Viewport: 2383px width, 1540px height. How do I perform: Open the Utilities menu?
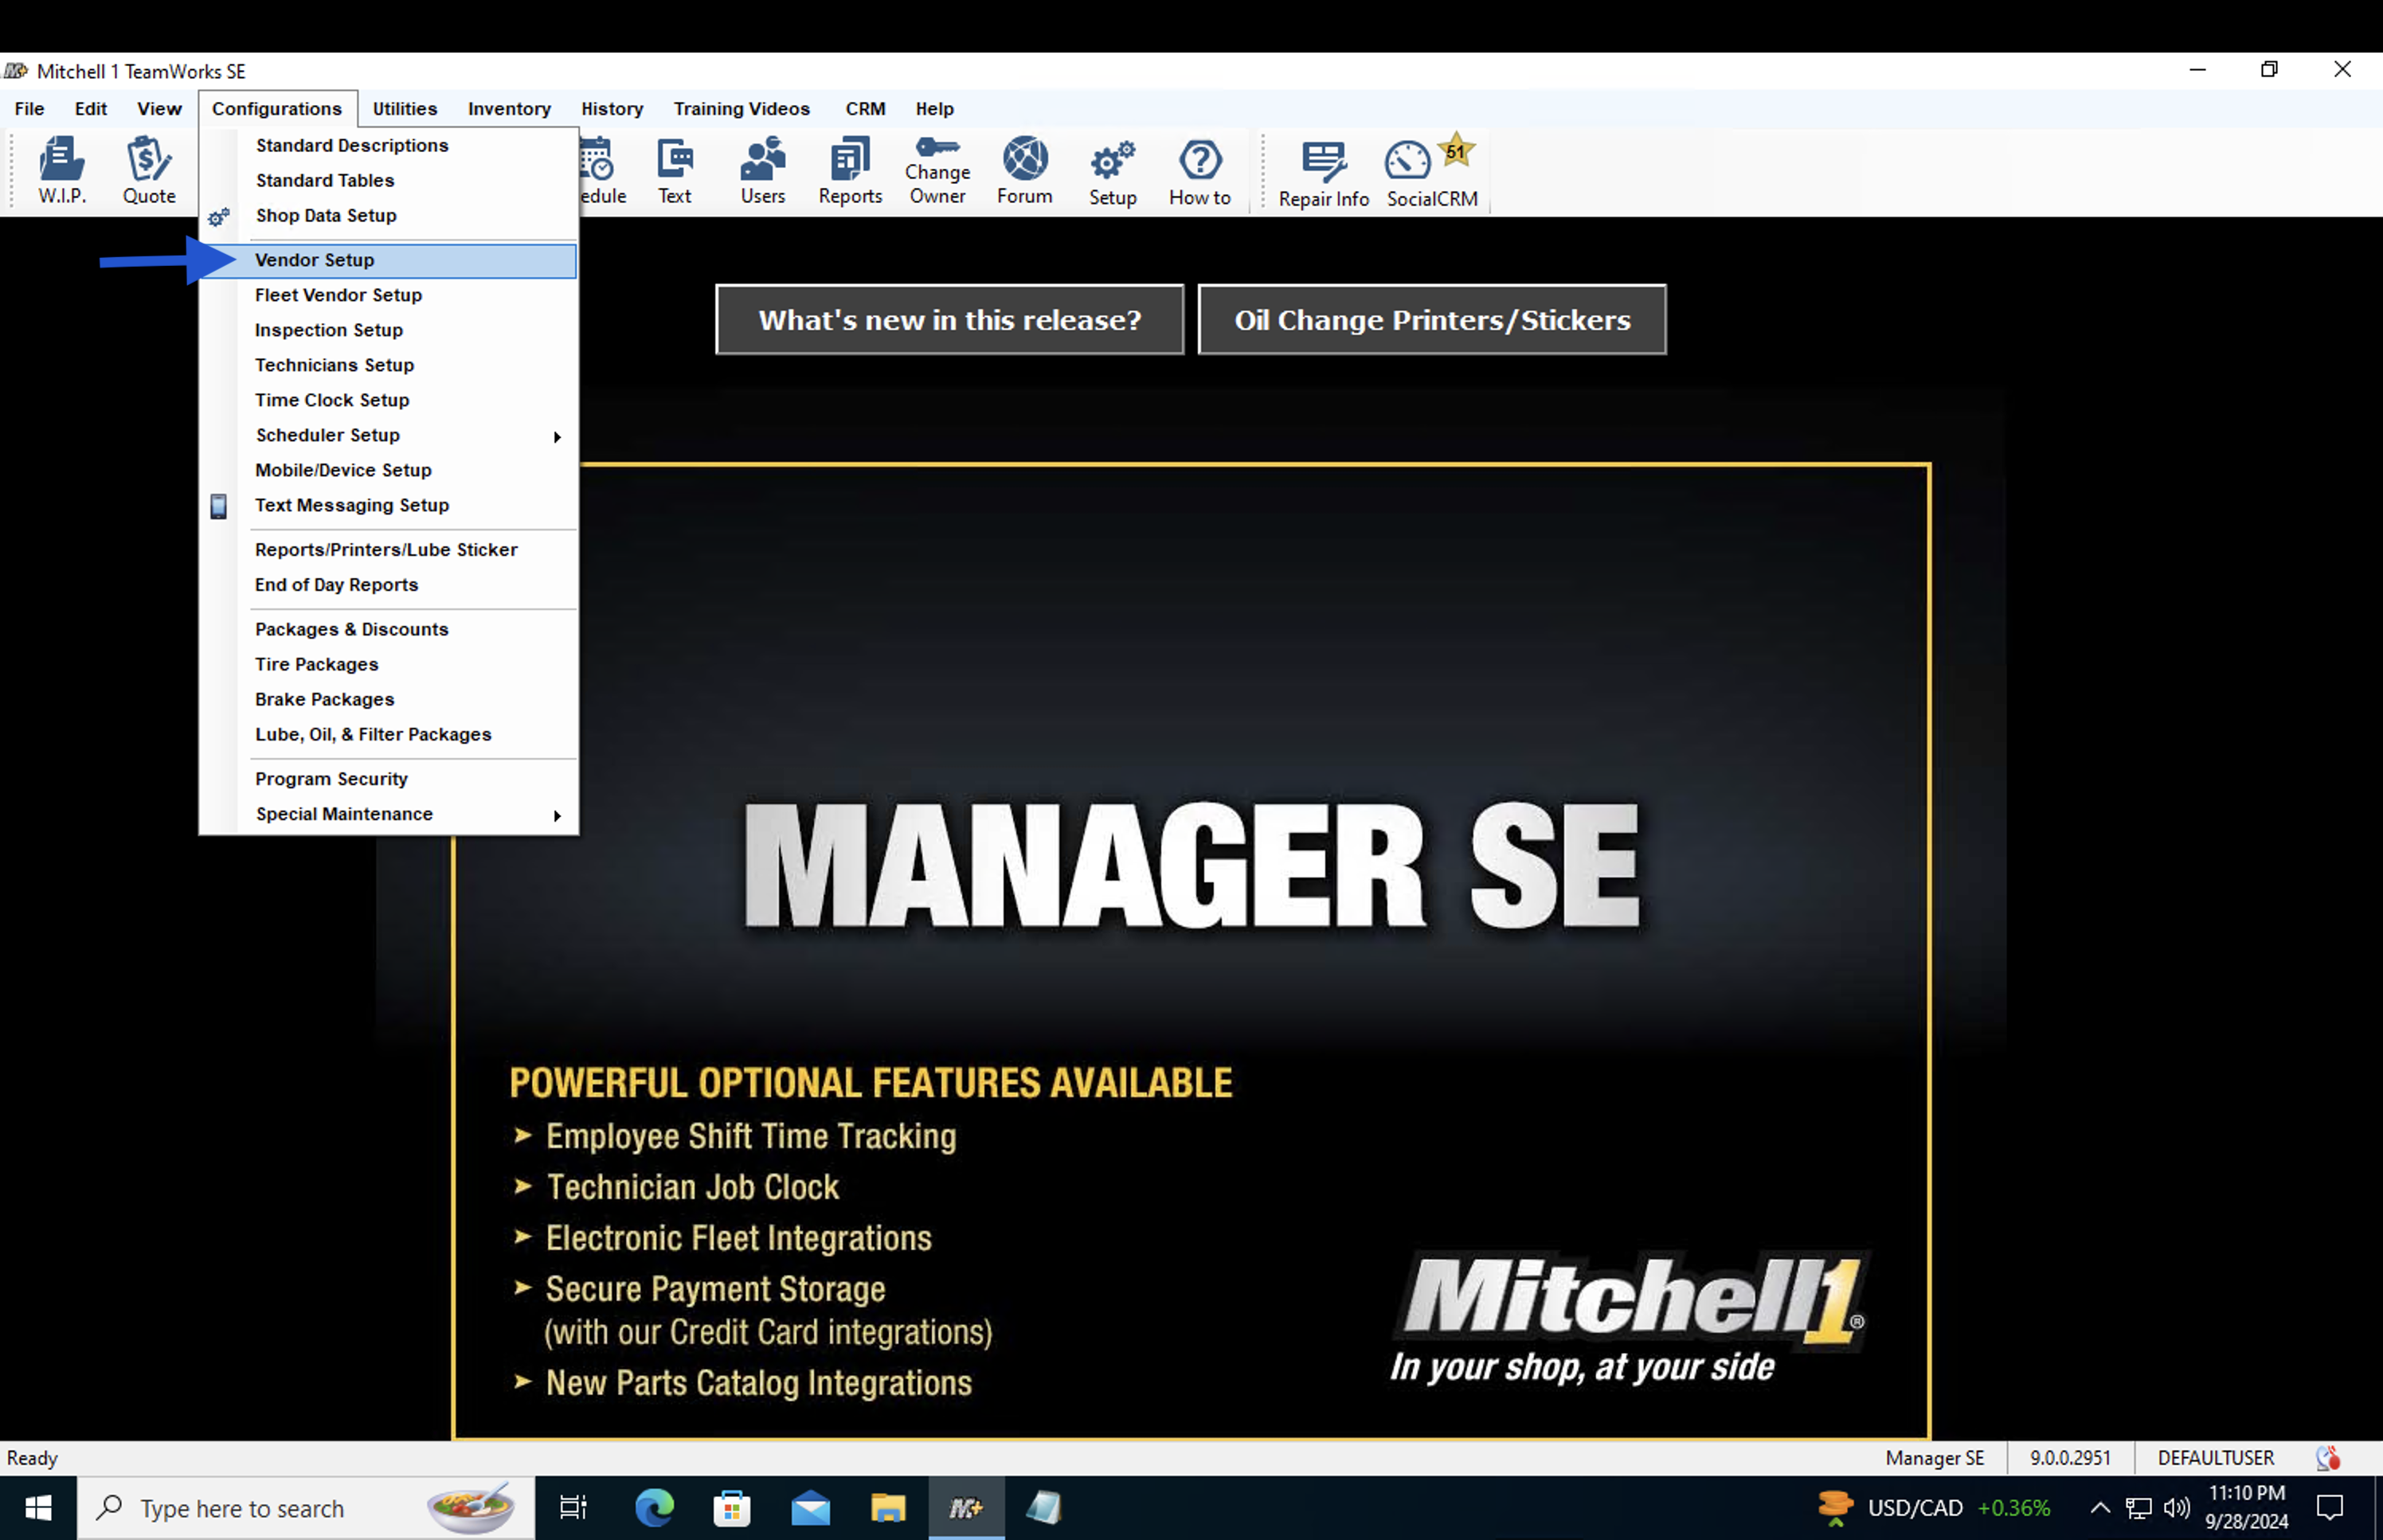point(404,108)
